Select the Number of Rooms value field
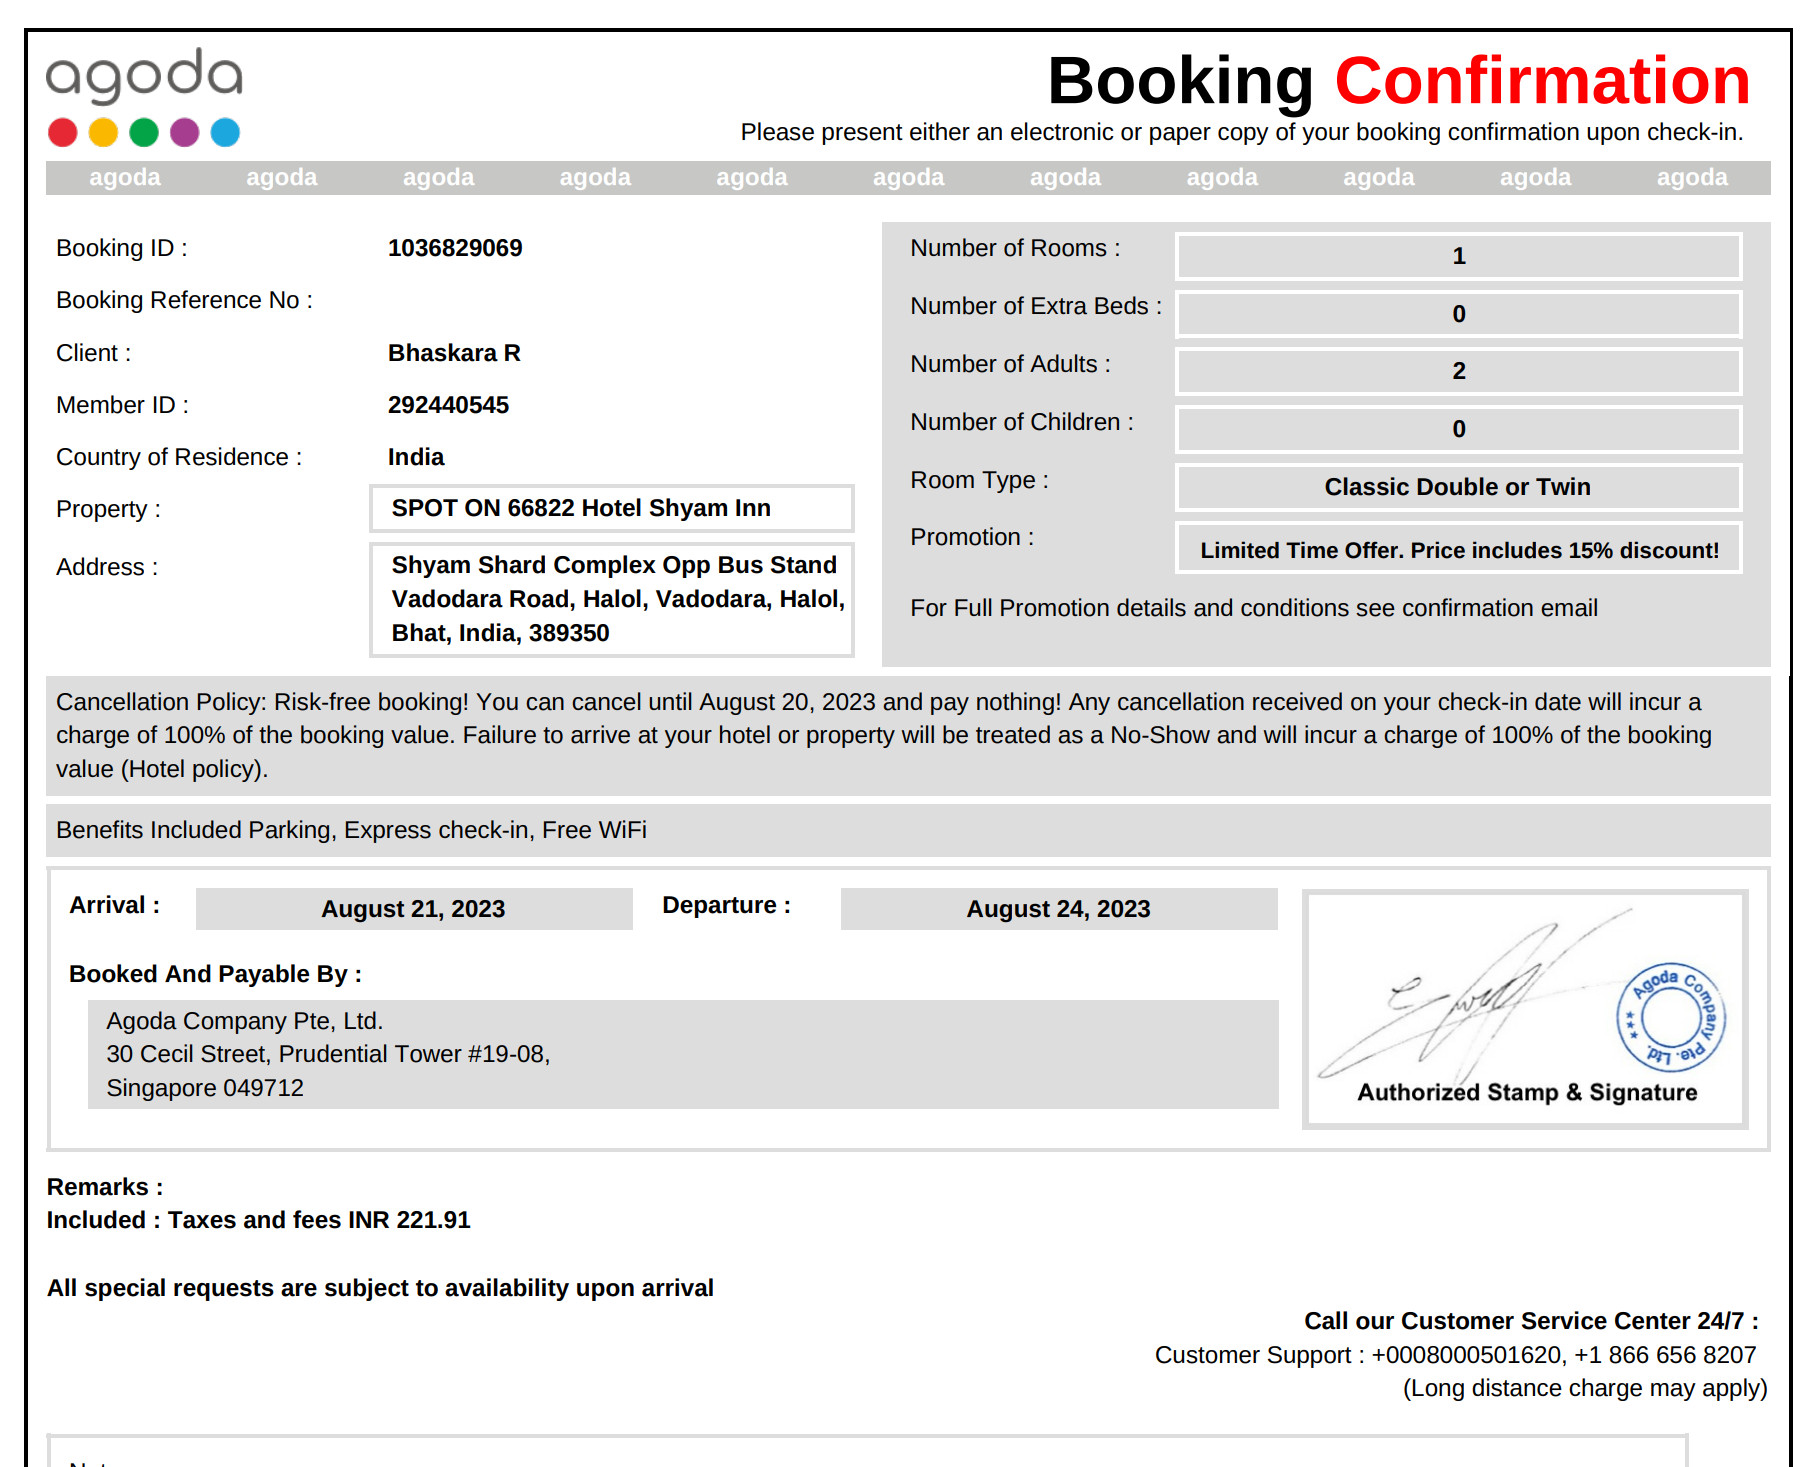The height and width of the screenshot is (1467, 1820). [x=1458, y=256]
